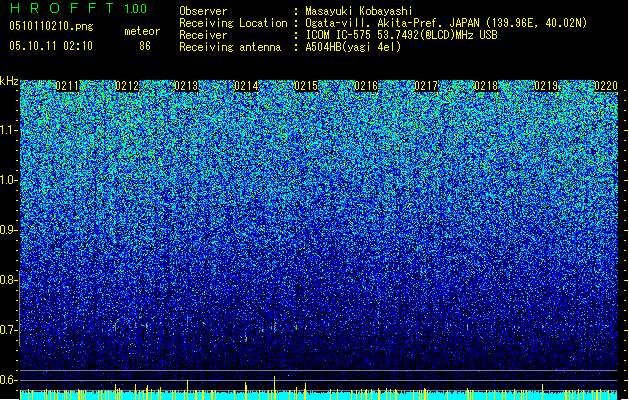Select the 0213 time marker
The height and width of the screenshot is (400, 629).
(187, 86)
